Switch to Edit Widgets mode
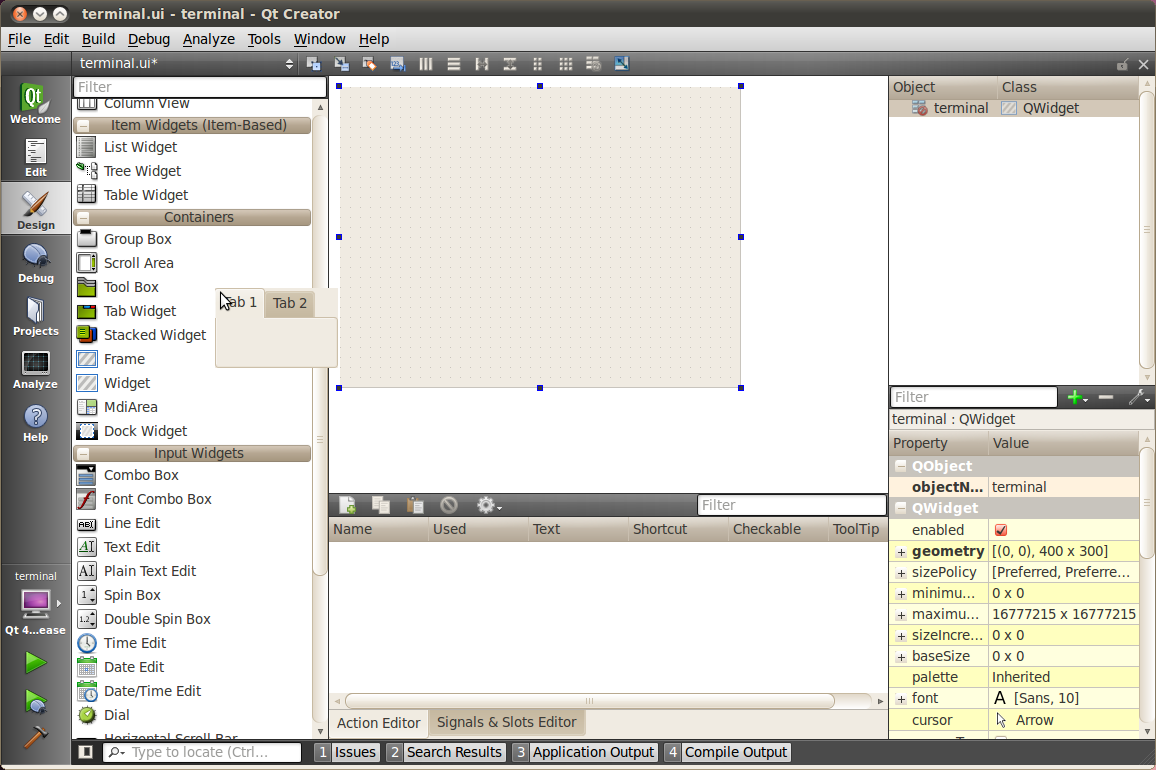1156x770 pixels. [313, 64]
